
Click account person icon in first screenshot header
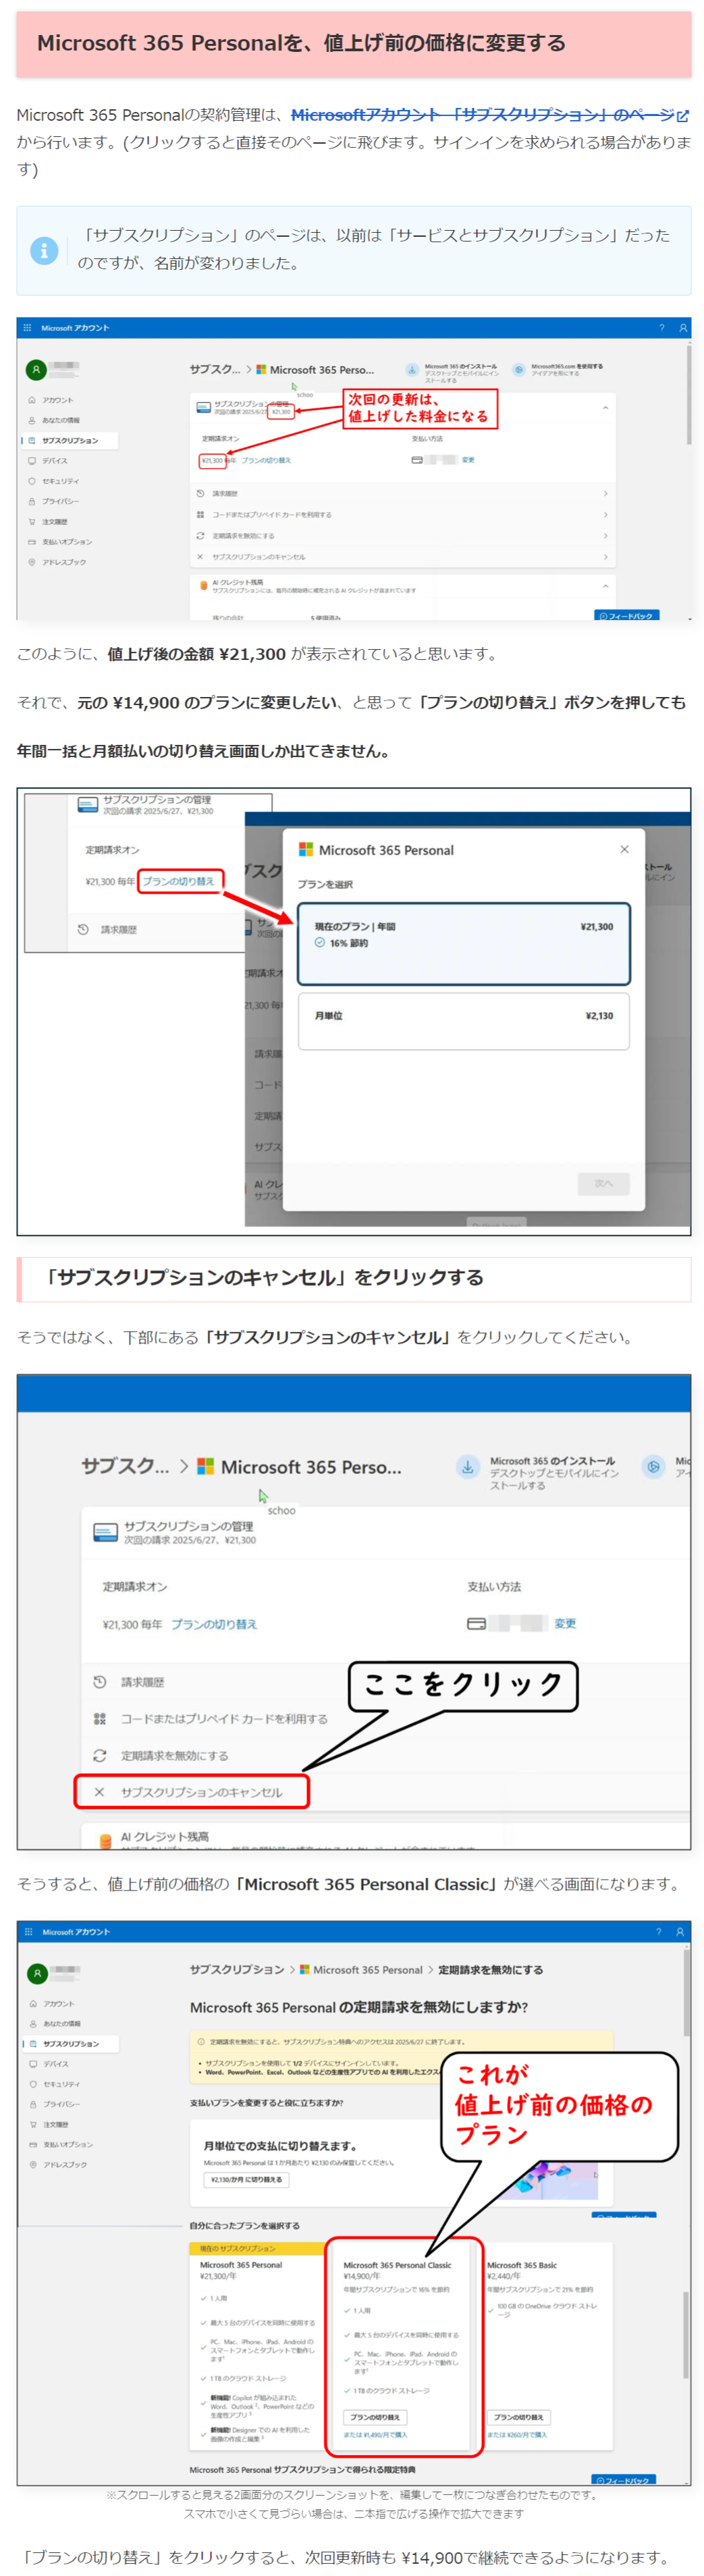click(x=683, y=328)
